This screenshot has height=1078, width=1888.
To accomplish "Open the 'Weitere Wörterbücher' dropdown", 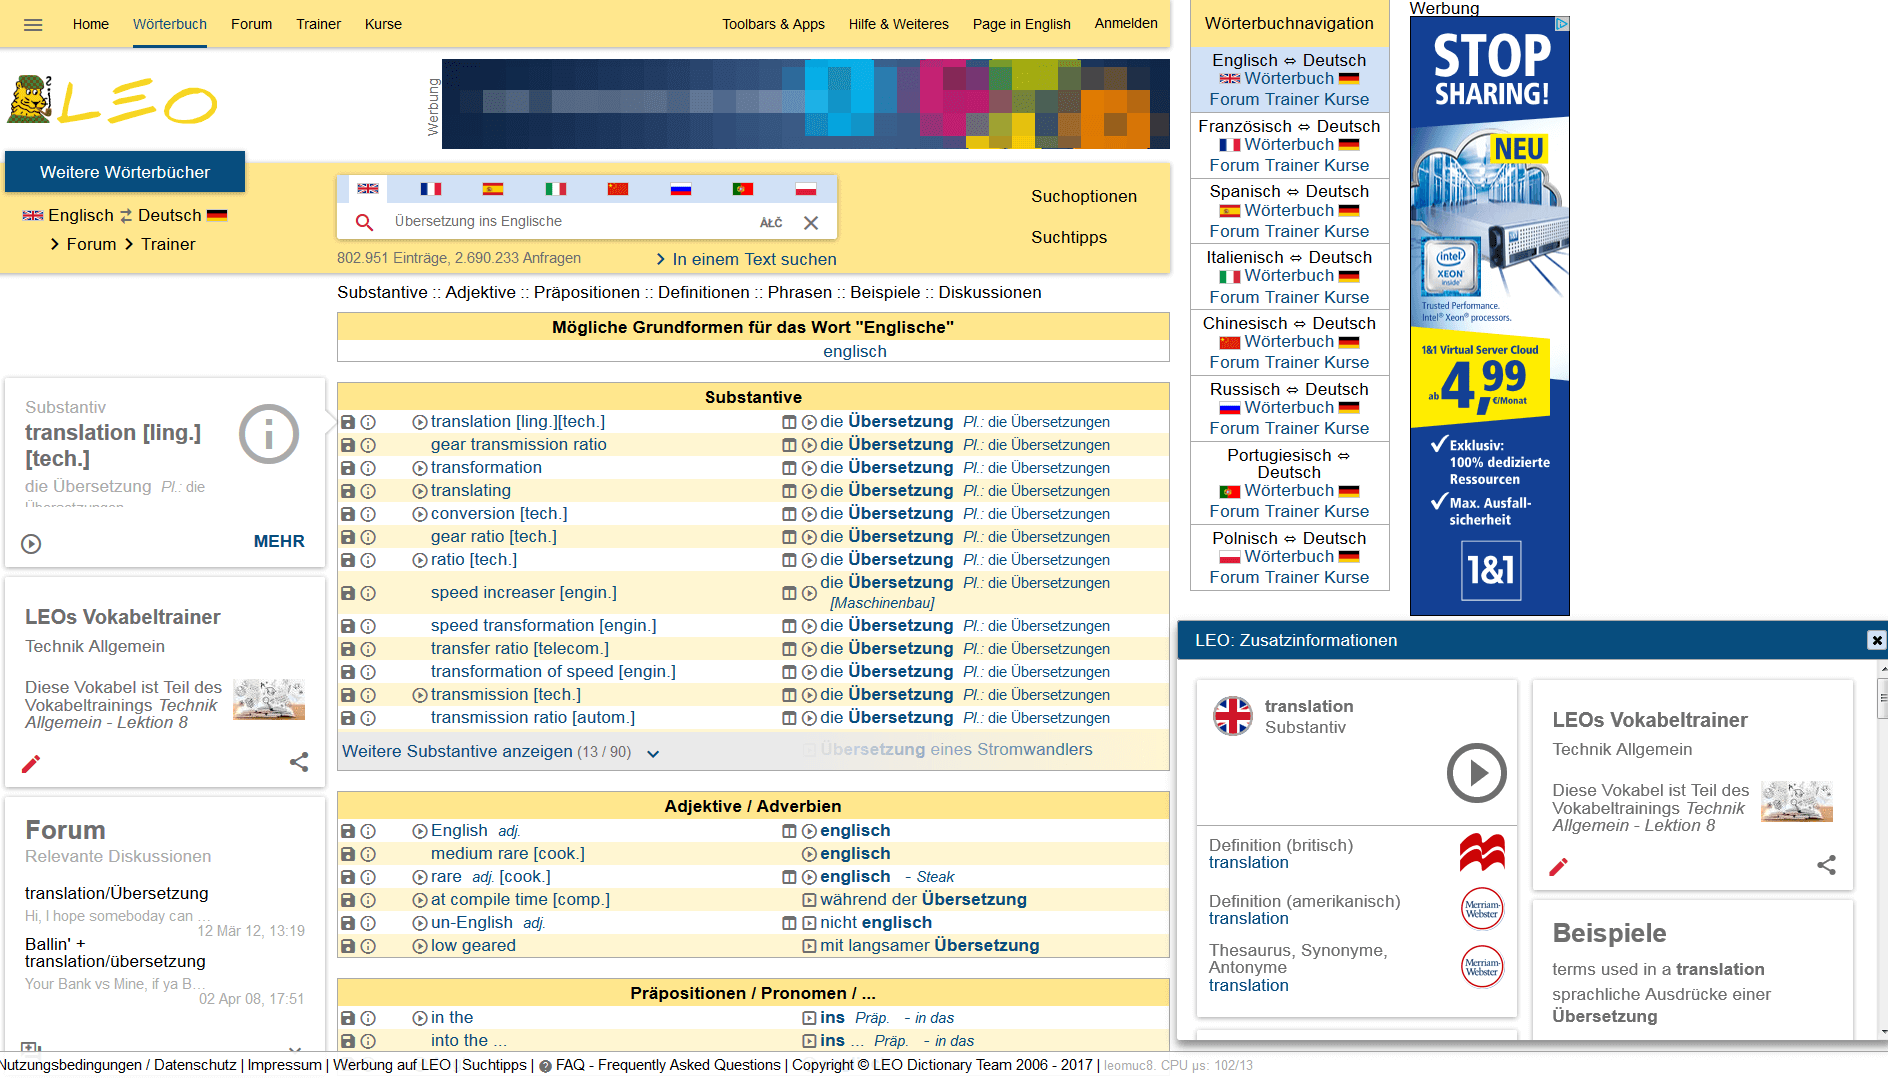I will [x=125, y=172].
